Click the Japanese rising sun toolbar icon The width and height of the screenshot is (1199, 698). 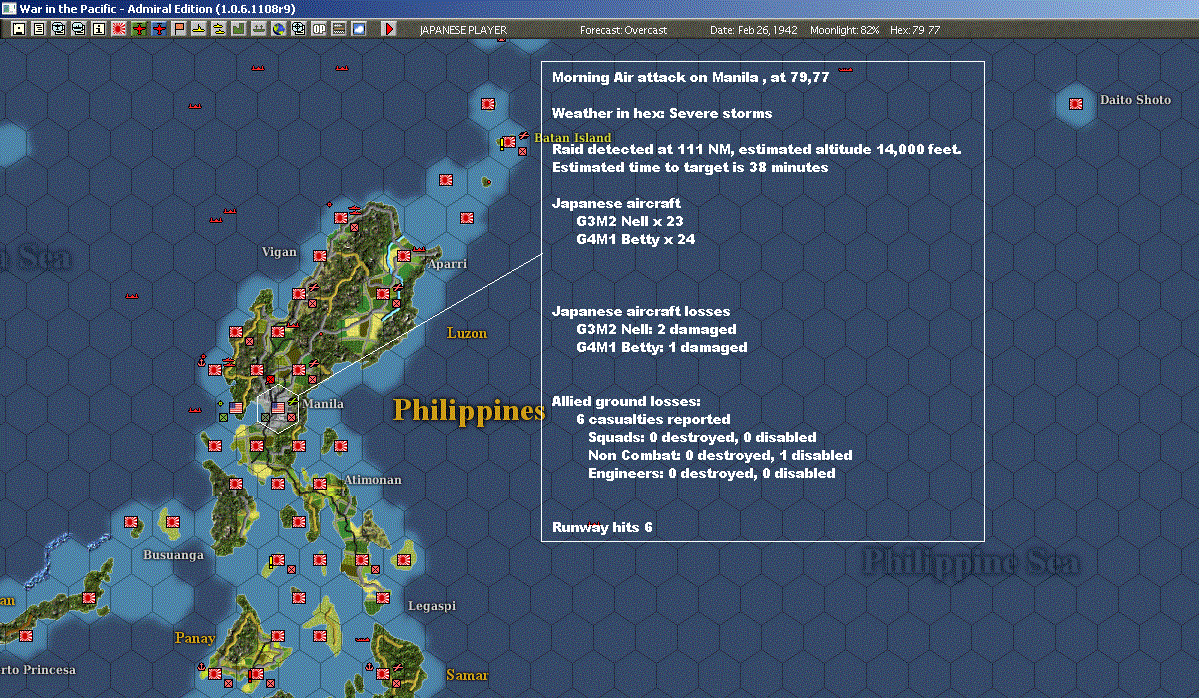click(119, 29)
